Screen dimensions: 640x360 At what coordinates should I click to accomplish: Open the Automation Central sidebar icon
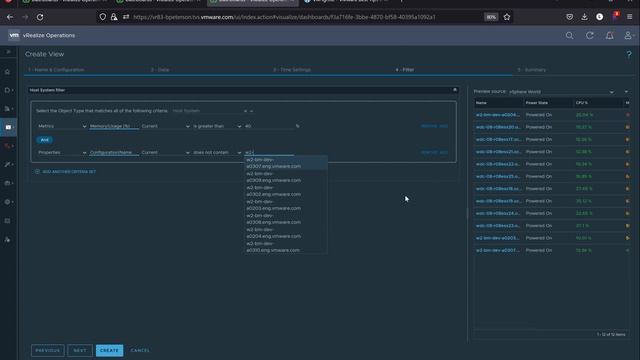pyautogui.click(x=7, y=221)
